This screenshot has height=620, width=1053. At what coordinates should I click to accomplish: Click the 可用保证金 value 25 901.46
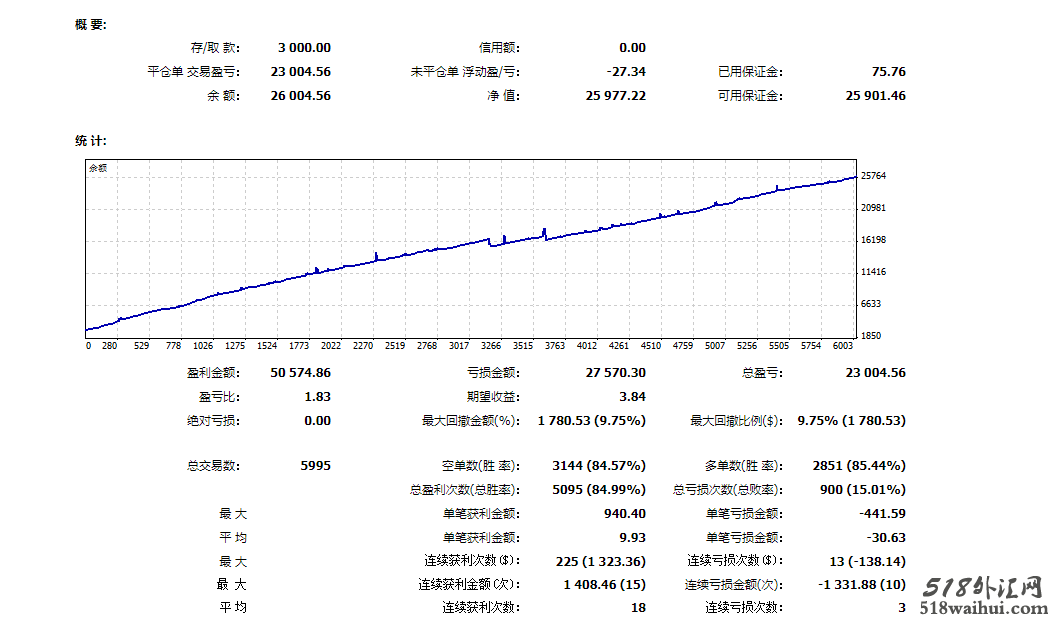(875, 95)
